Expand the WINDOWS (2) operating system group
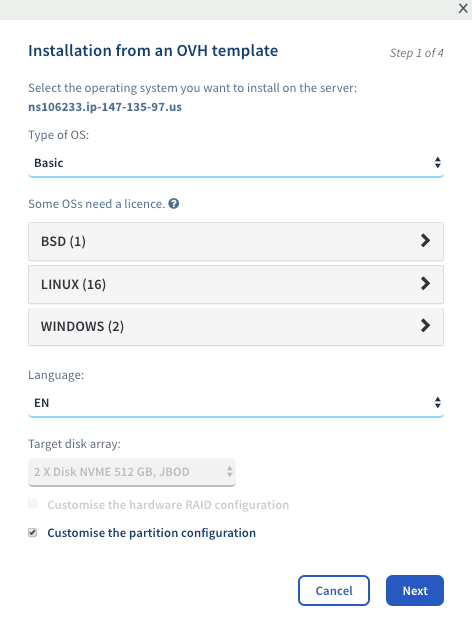 236,326
